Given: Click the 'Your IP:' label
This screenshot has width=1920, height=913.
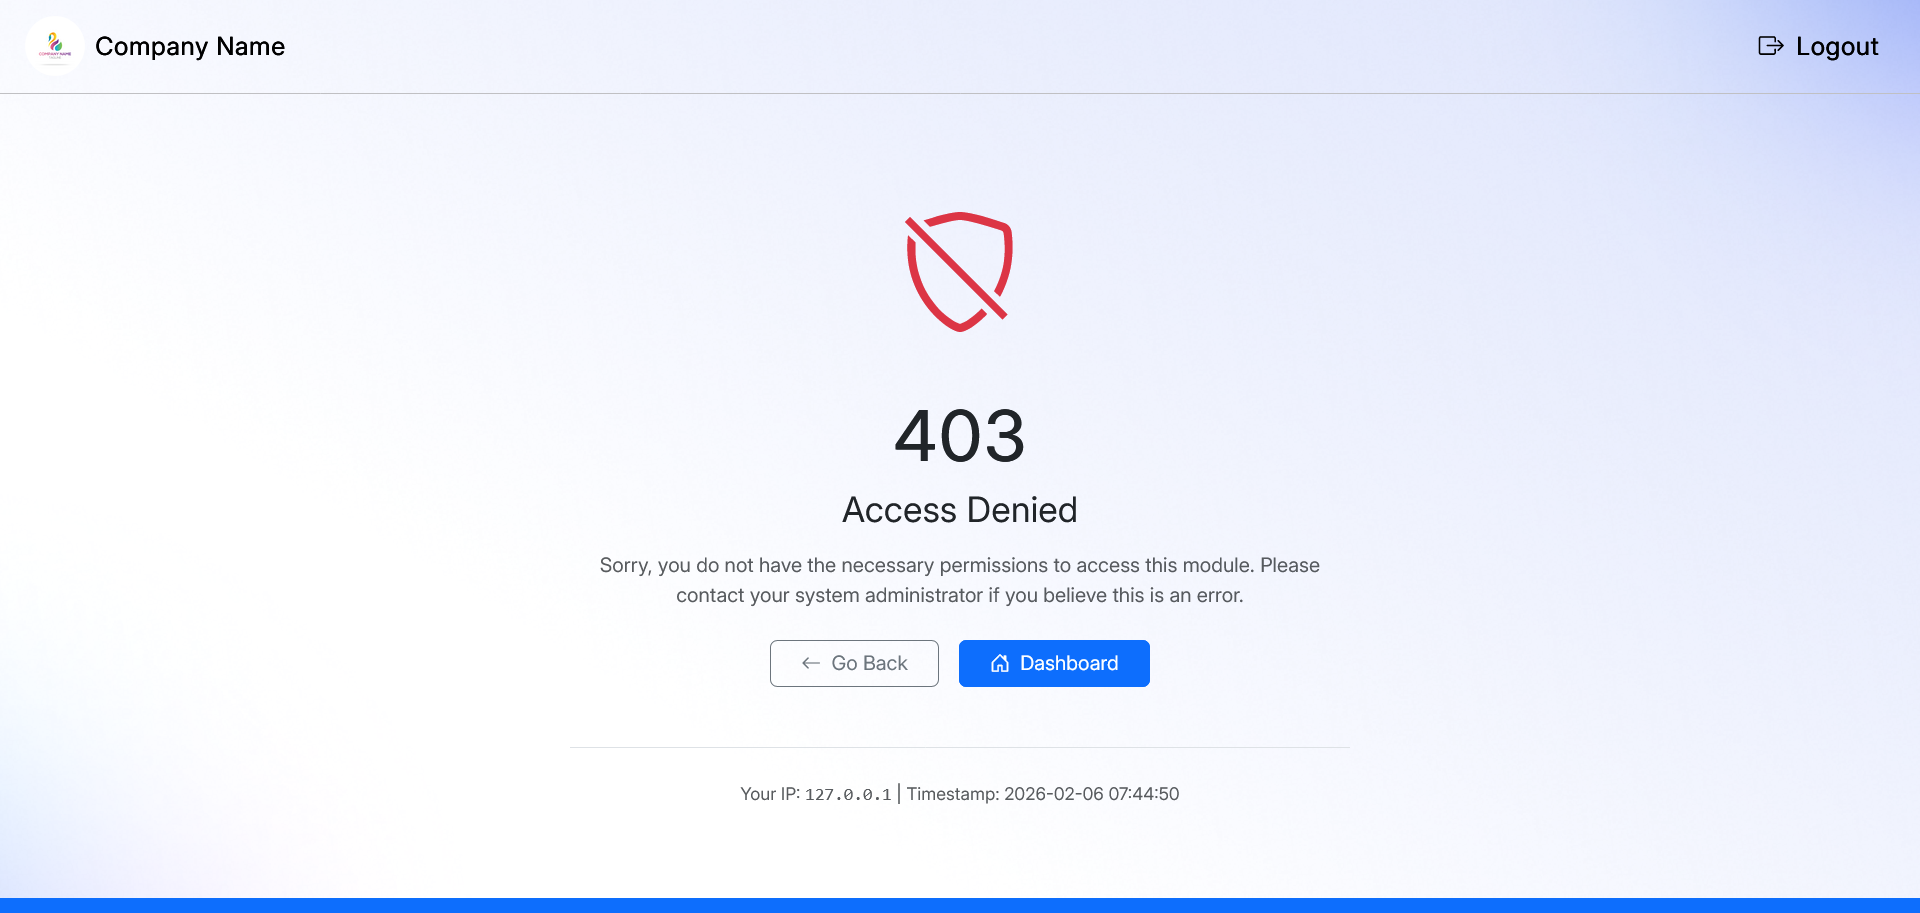Looking at the screenshot, I should point(770,794).
